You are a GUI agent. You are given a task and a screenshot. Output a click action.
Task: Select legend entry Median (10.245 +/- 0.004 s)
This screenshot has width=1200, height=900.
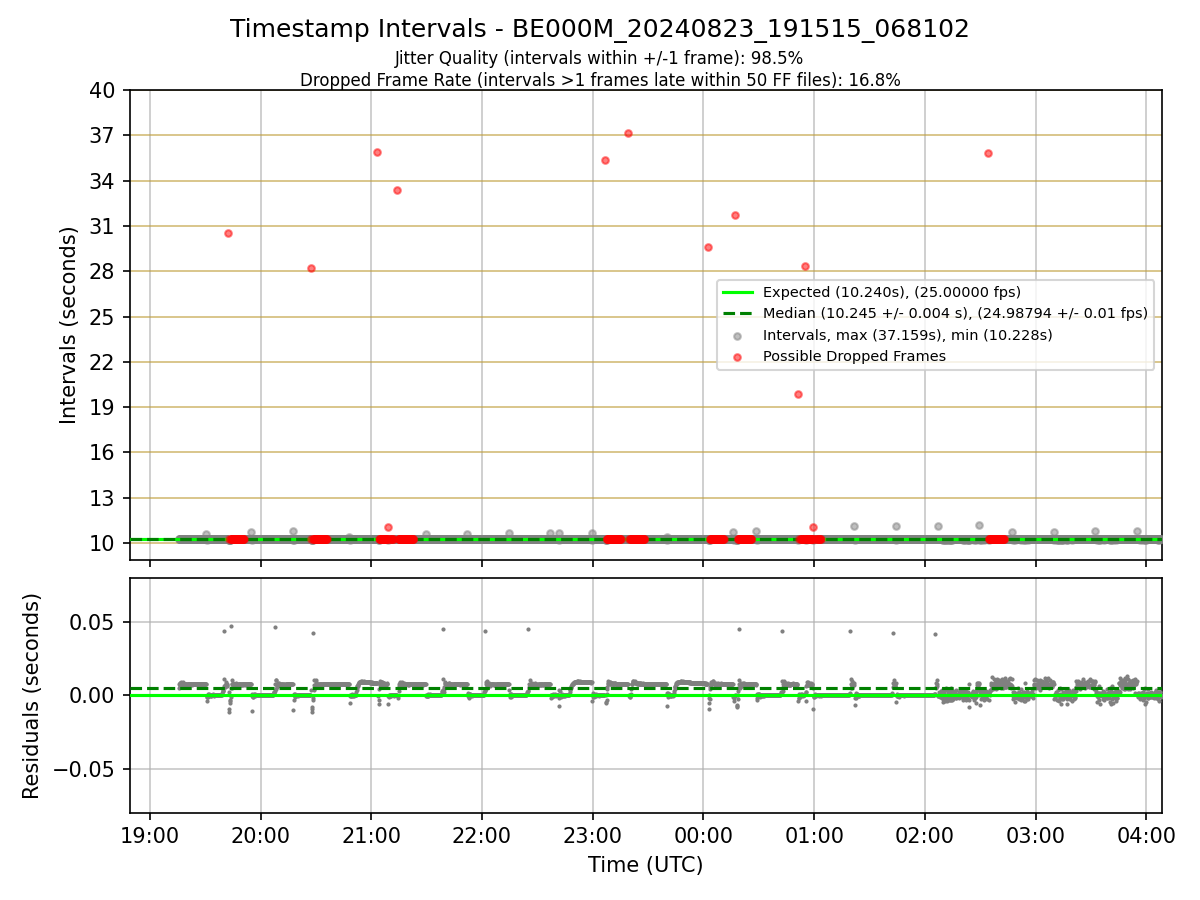coord(955,314)
